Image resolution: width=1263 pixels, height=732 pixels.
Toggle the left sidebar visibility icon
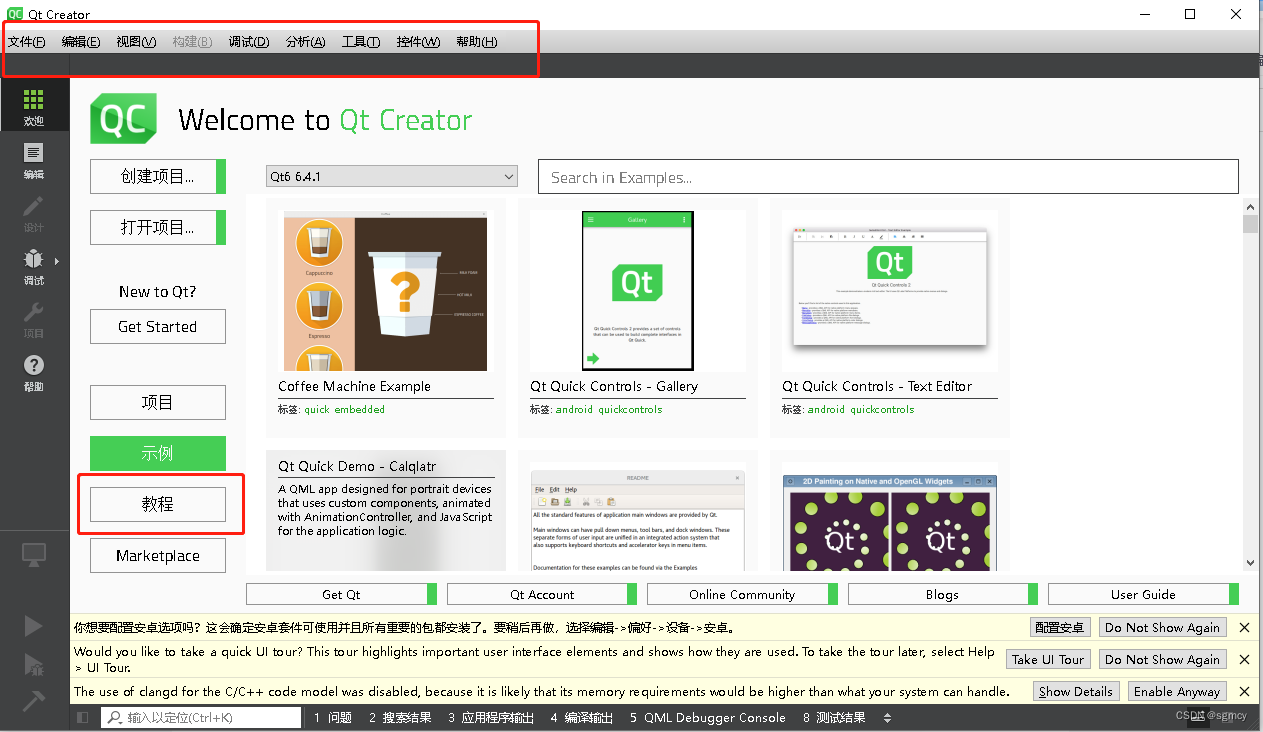(83, 718)
